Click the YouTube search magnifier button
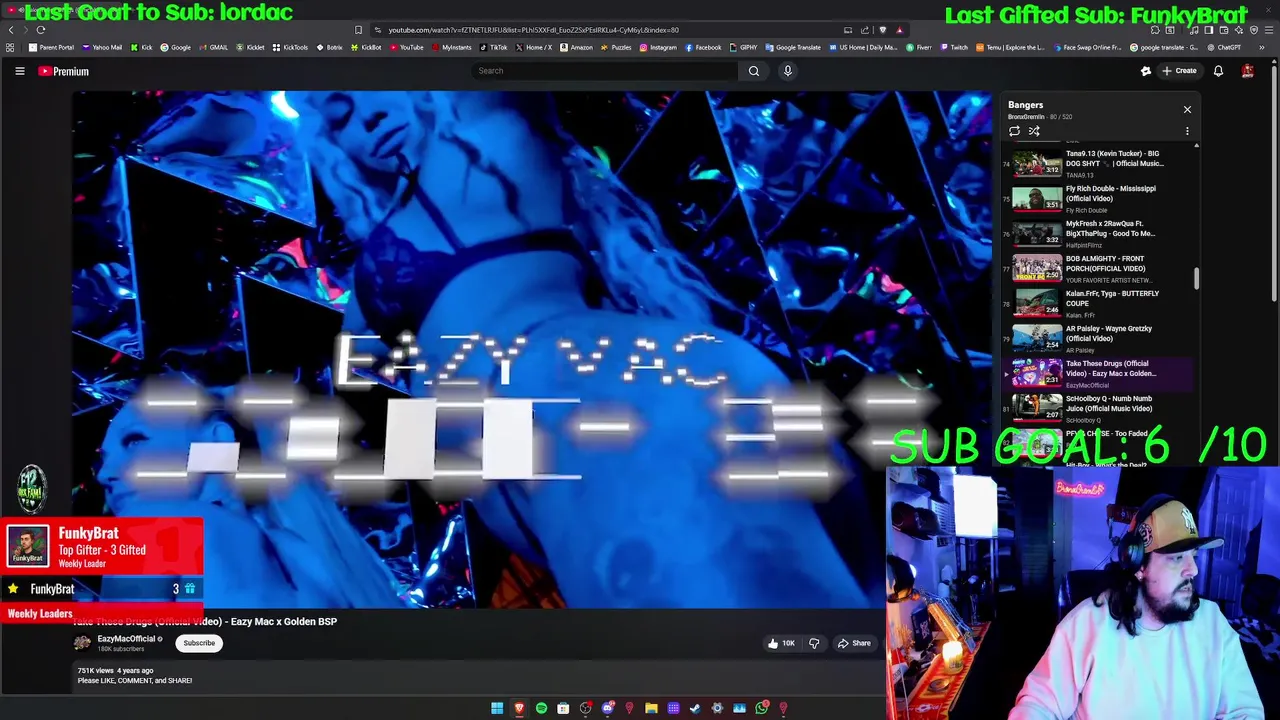This screenshot has height=720, width=1280. pyautogui.click(x=754, y=71)
